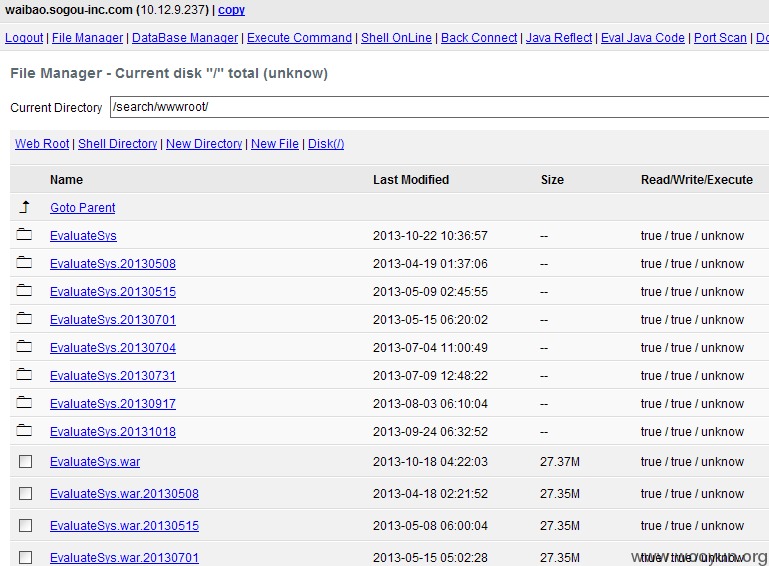This screenshot has height=566, width=769.
Task: Enable the checkbox for EvaluateSys.war.20130701
Action: click(x=26, y=557)
